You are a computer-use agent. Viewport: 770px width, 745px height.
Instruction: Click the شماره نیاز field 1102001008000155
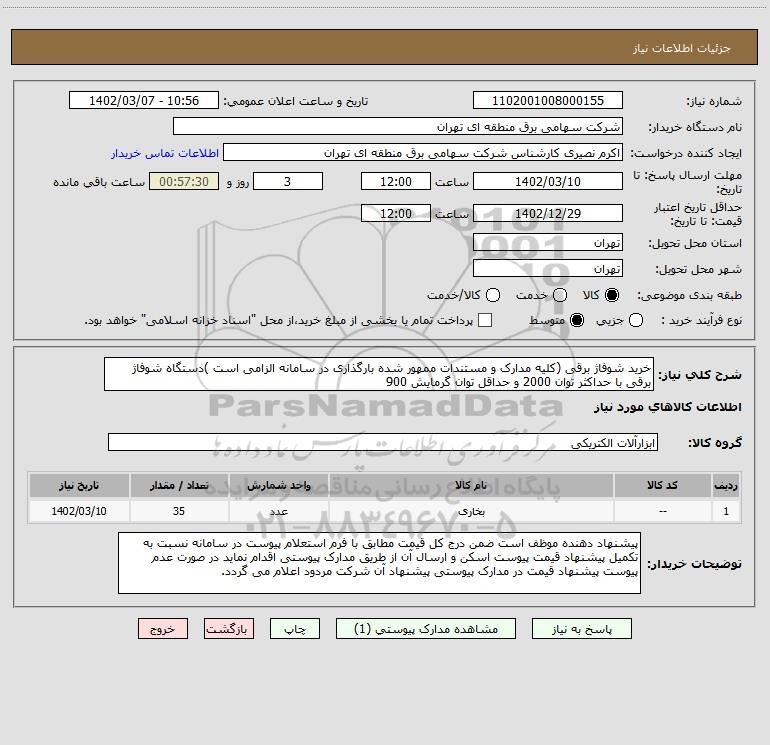(548, 101)
